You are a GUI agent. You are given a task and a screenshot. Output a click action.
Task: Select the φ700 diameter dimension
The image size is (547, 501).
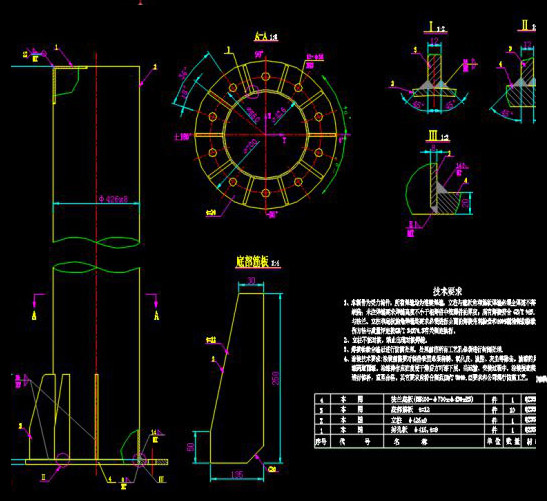point(250,147)
